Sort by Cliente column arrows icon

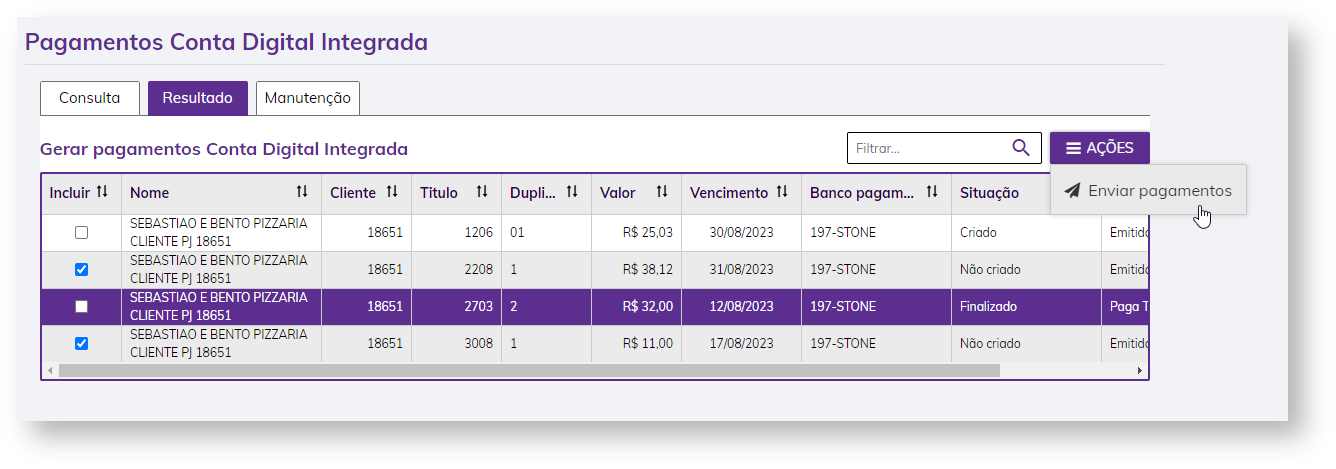(x=392, y=192)
